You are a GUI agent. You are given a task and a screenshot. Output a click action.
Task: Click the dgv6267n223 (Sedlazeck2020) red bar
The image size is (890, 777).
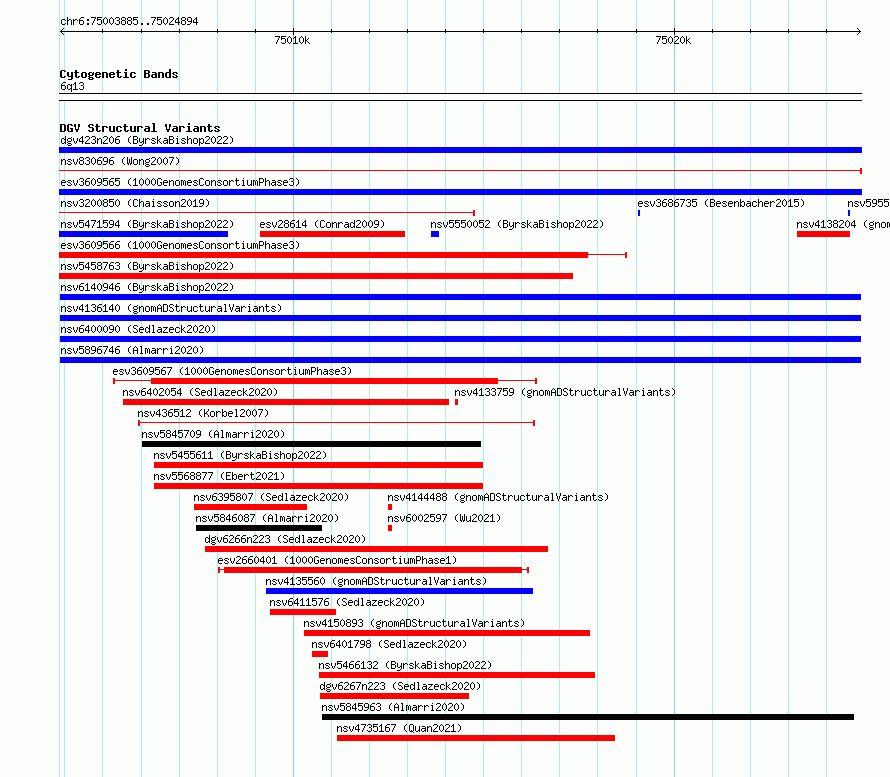pyautogui.click(x=394, y=696)
